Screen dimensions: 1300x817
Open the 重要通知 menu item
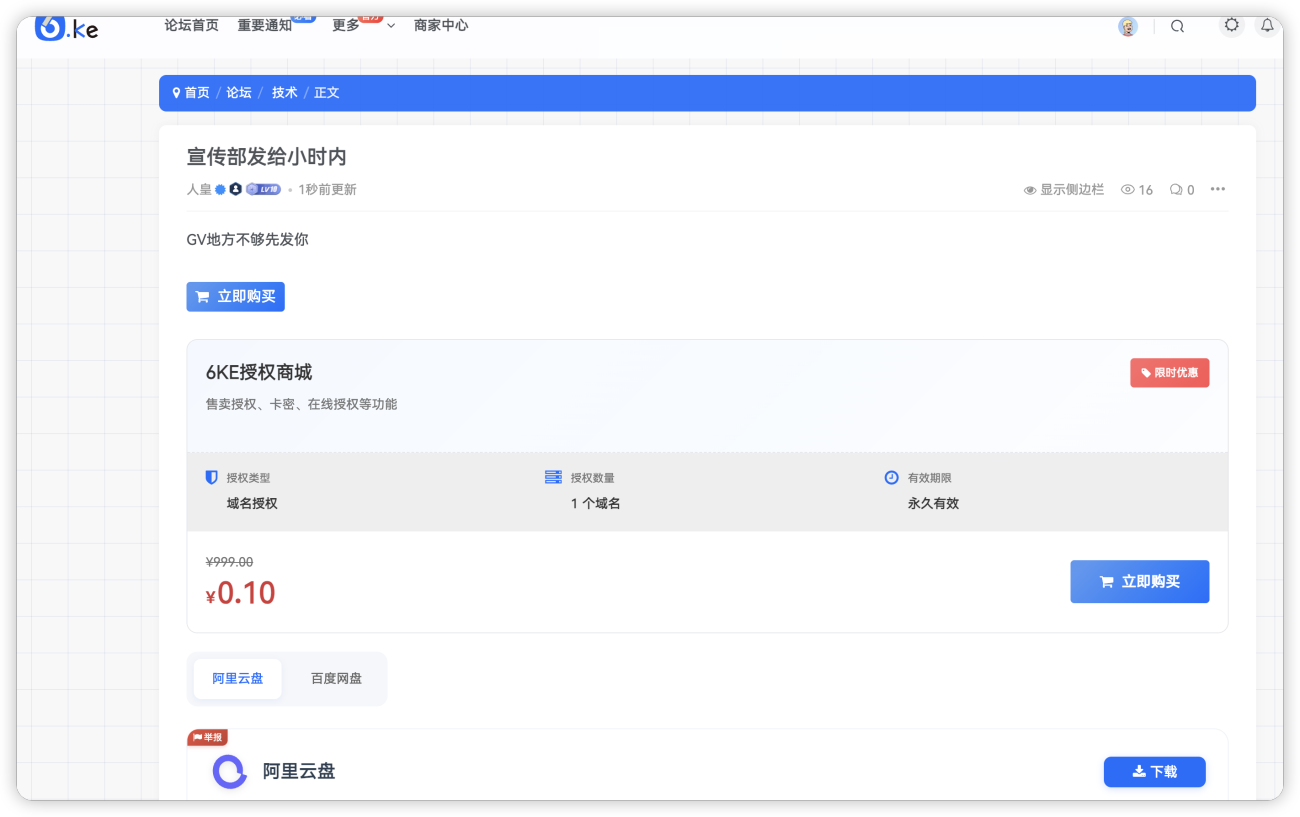263,25
